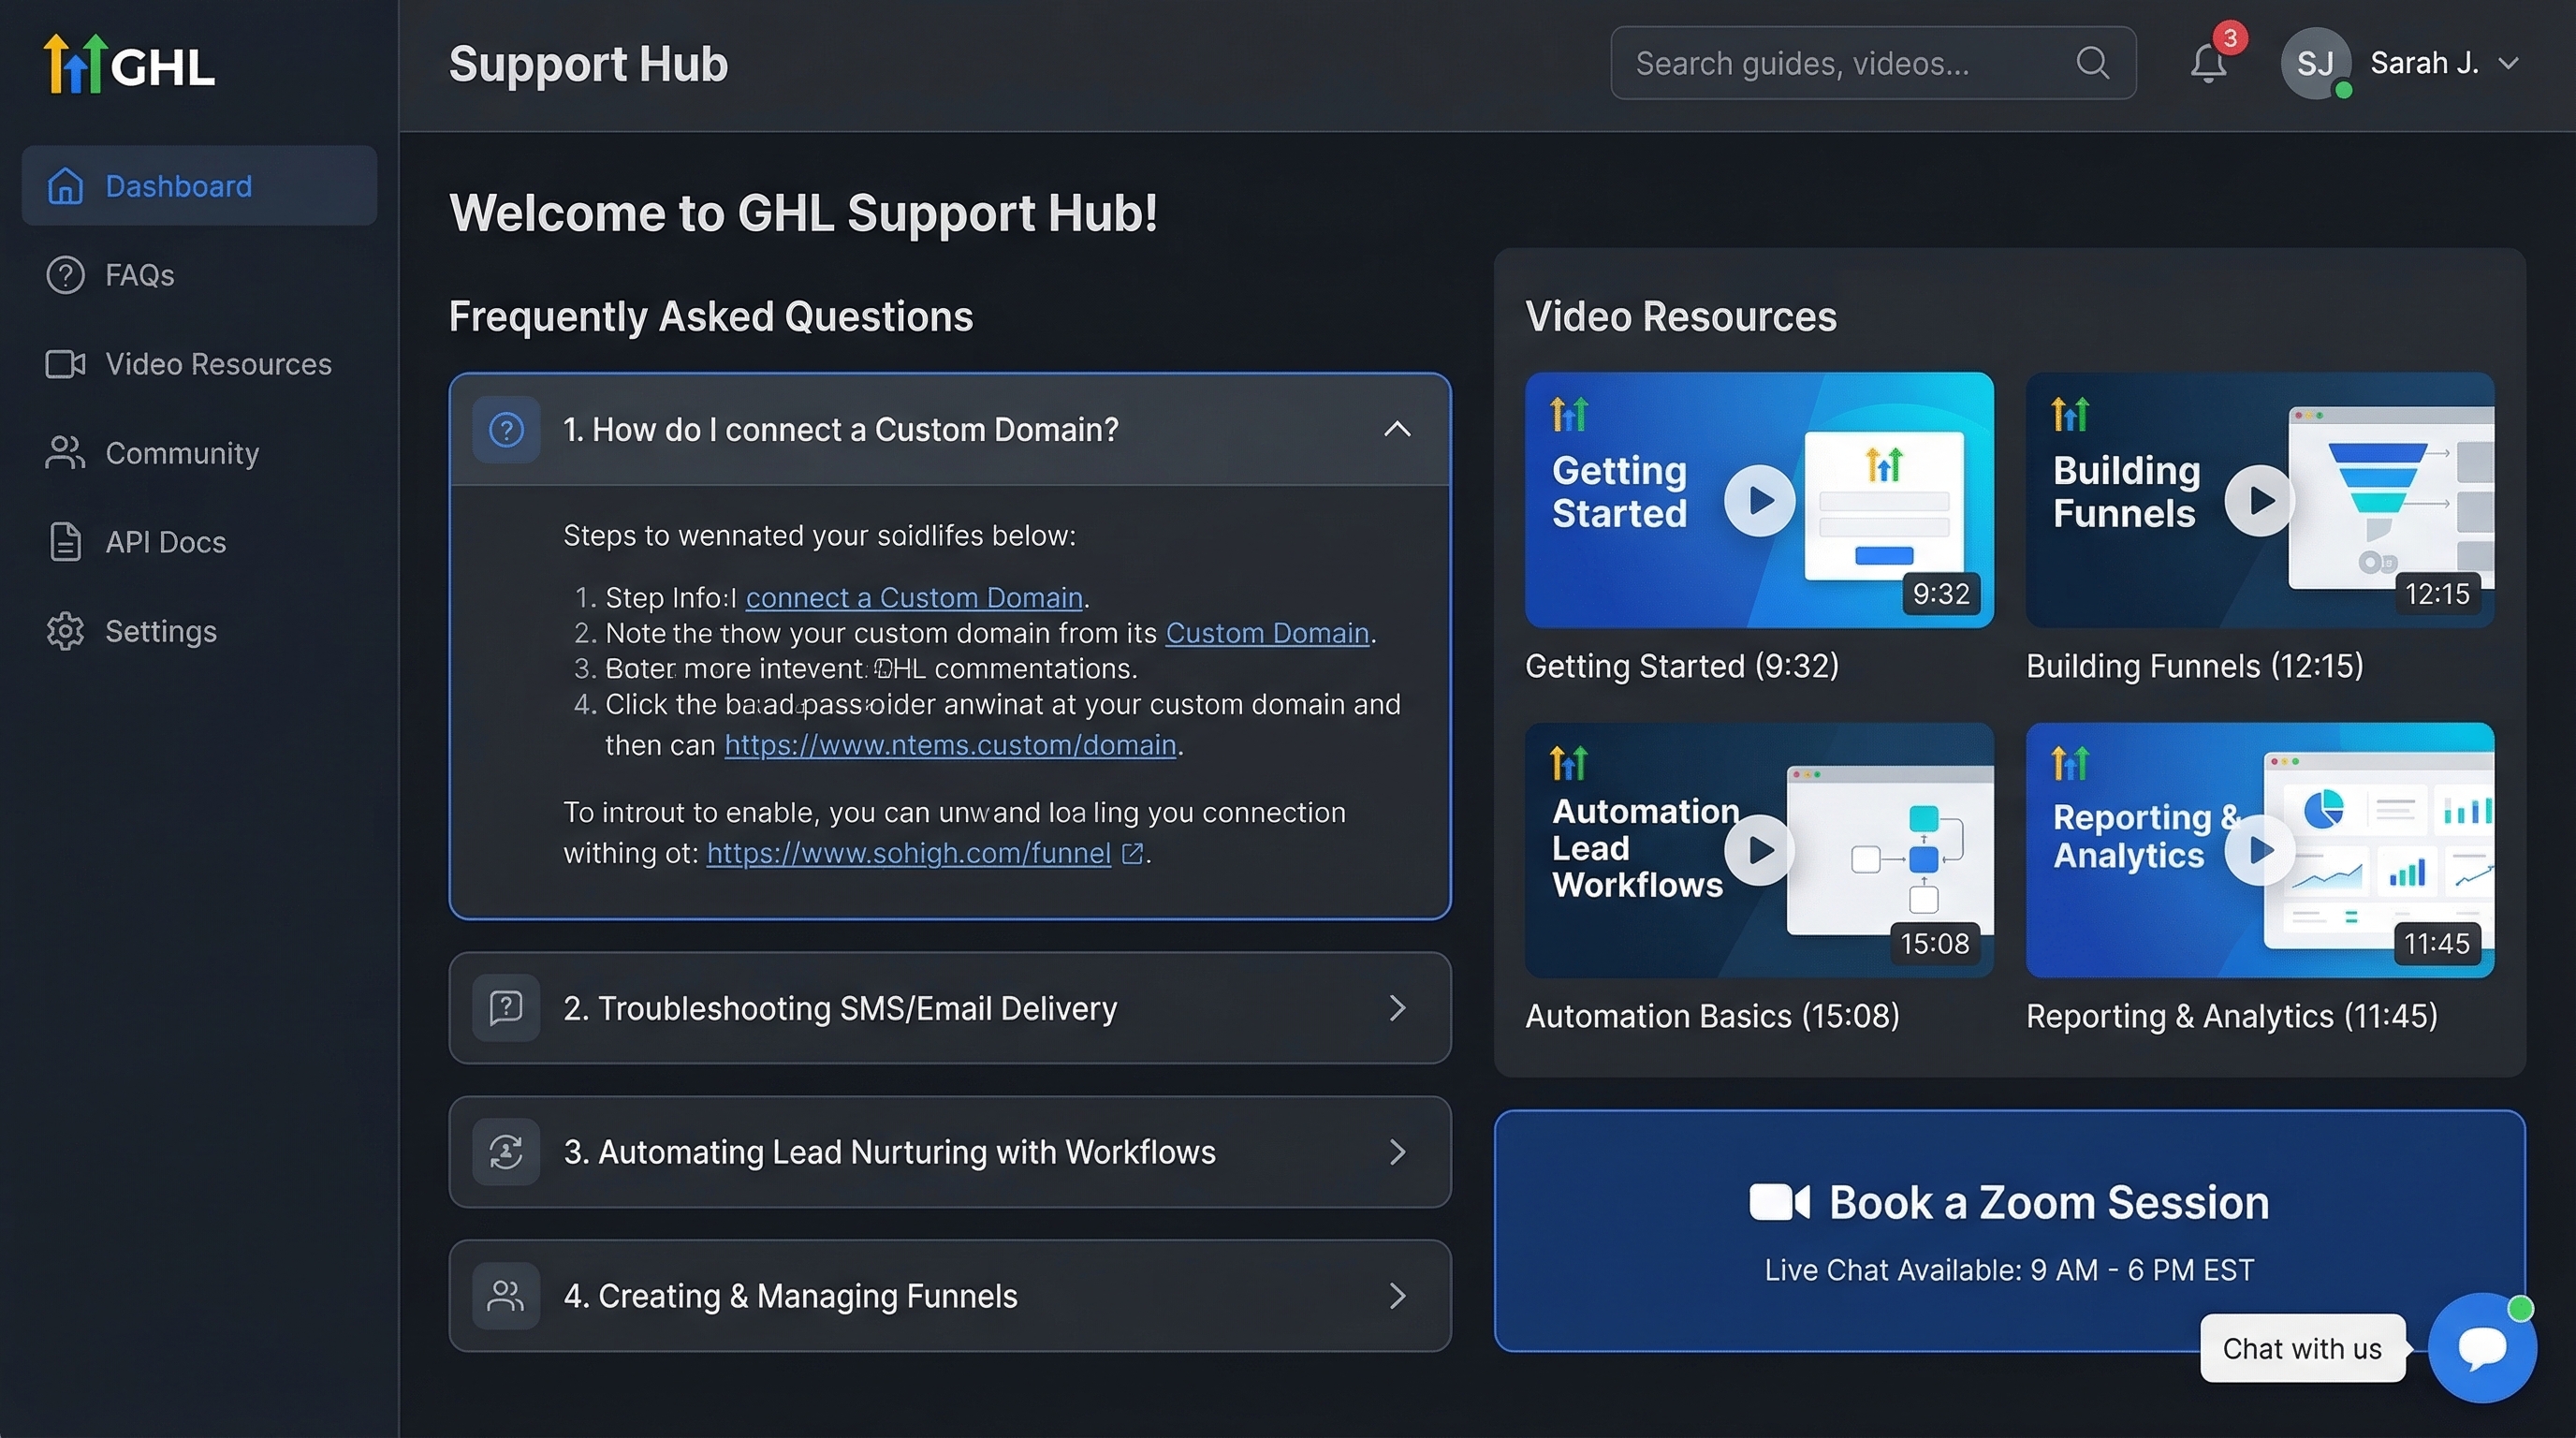Expand Troubleshooting SMS/Email Delivery
This screenshot has height=1438, width=2576.
tap(949, 1008)
